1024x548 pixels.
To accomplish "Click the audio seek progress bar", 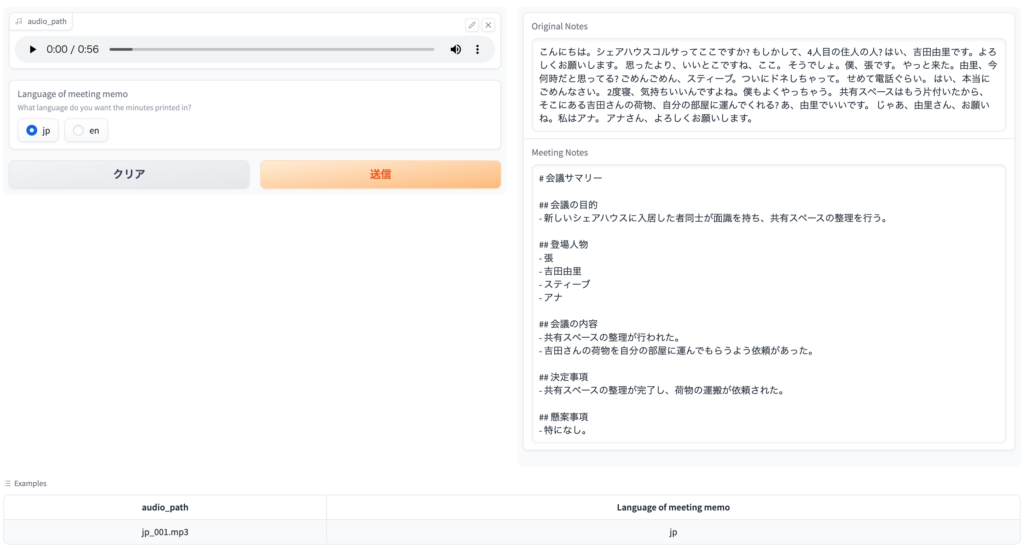I will coord(271,49).
